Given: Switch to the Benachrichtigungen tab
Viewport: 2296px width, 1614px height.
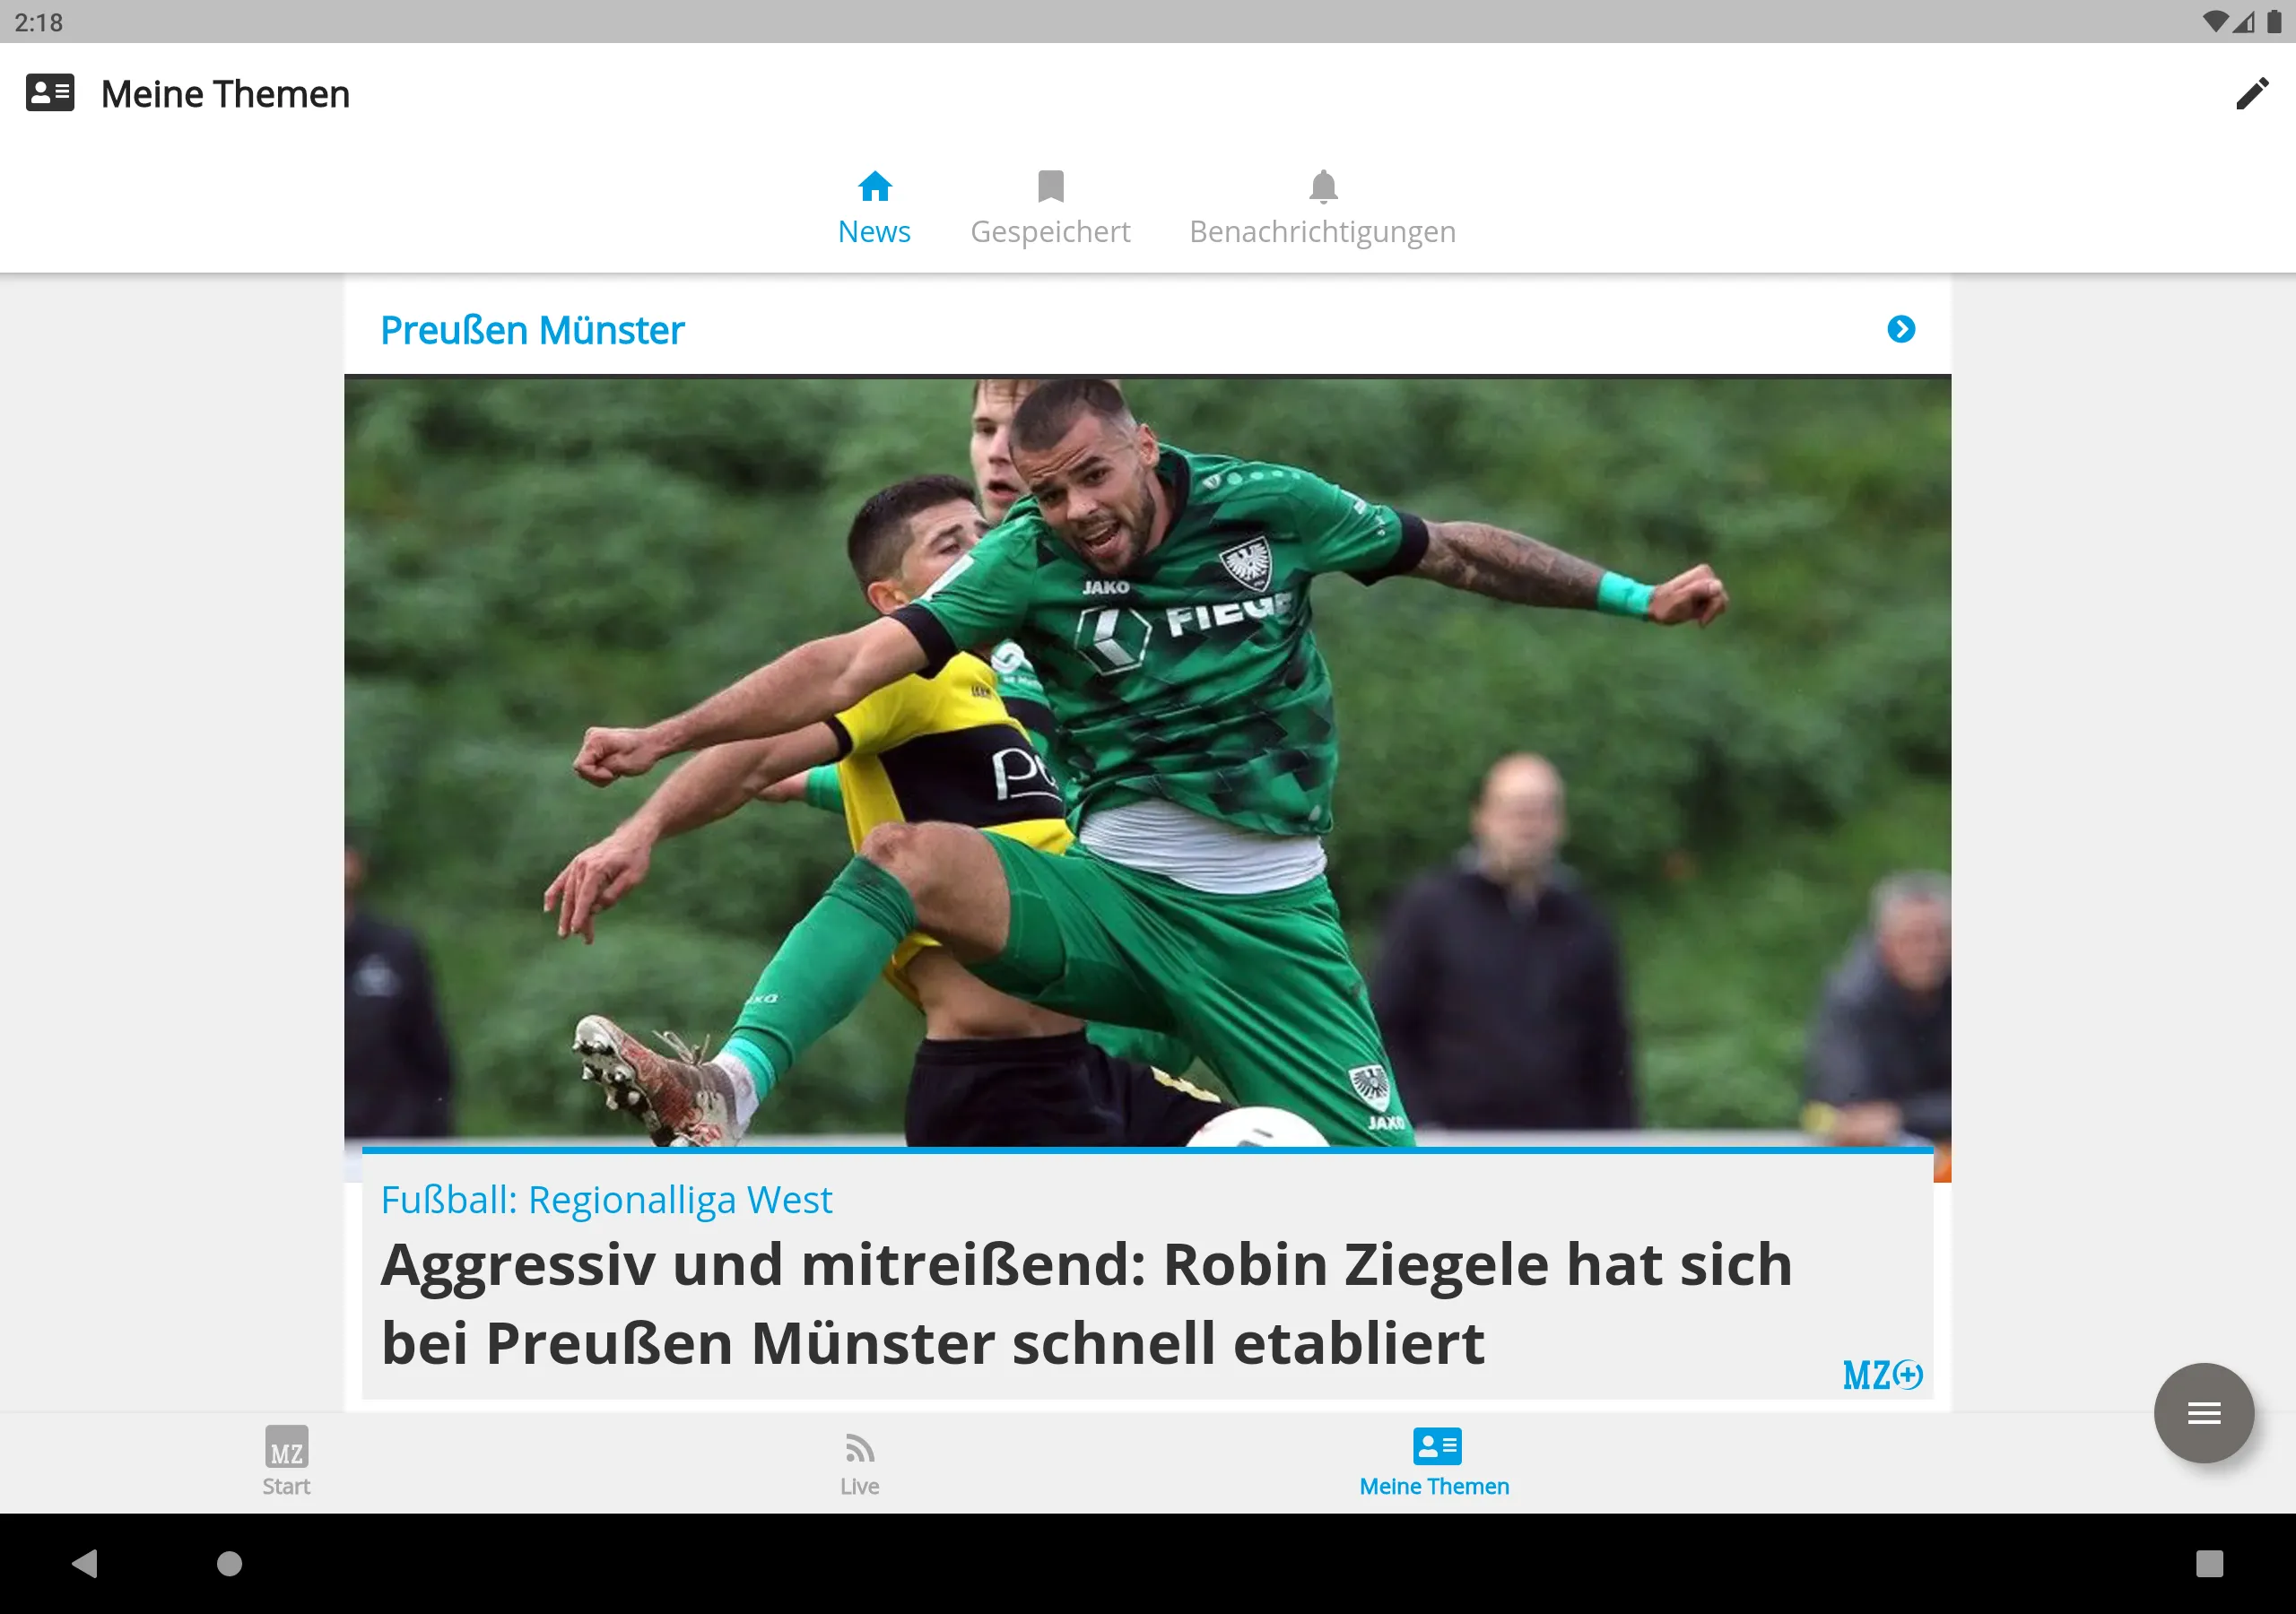Looking at the screenshot, I should tap(1325, 206).
